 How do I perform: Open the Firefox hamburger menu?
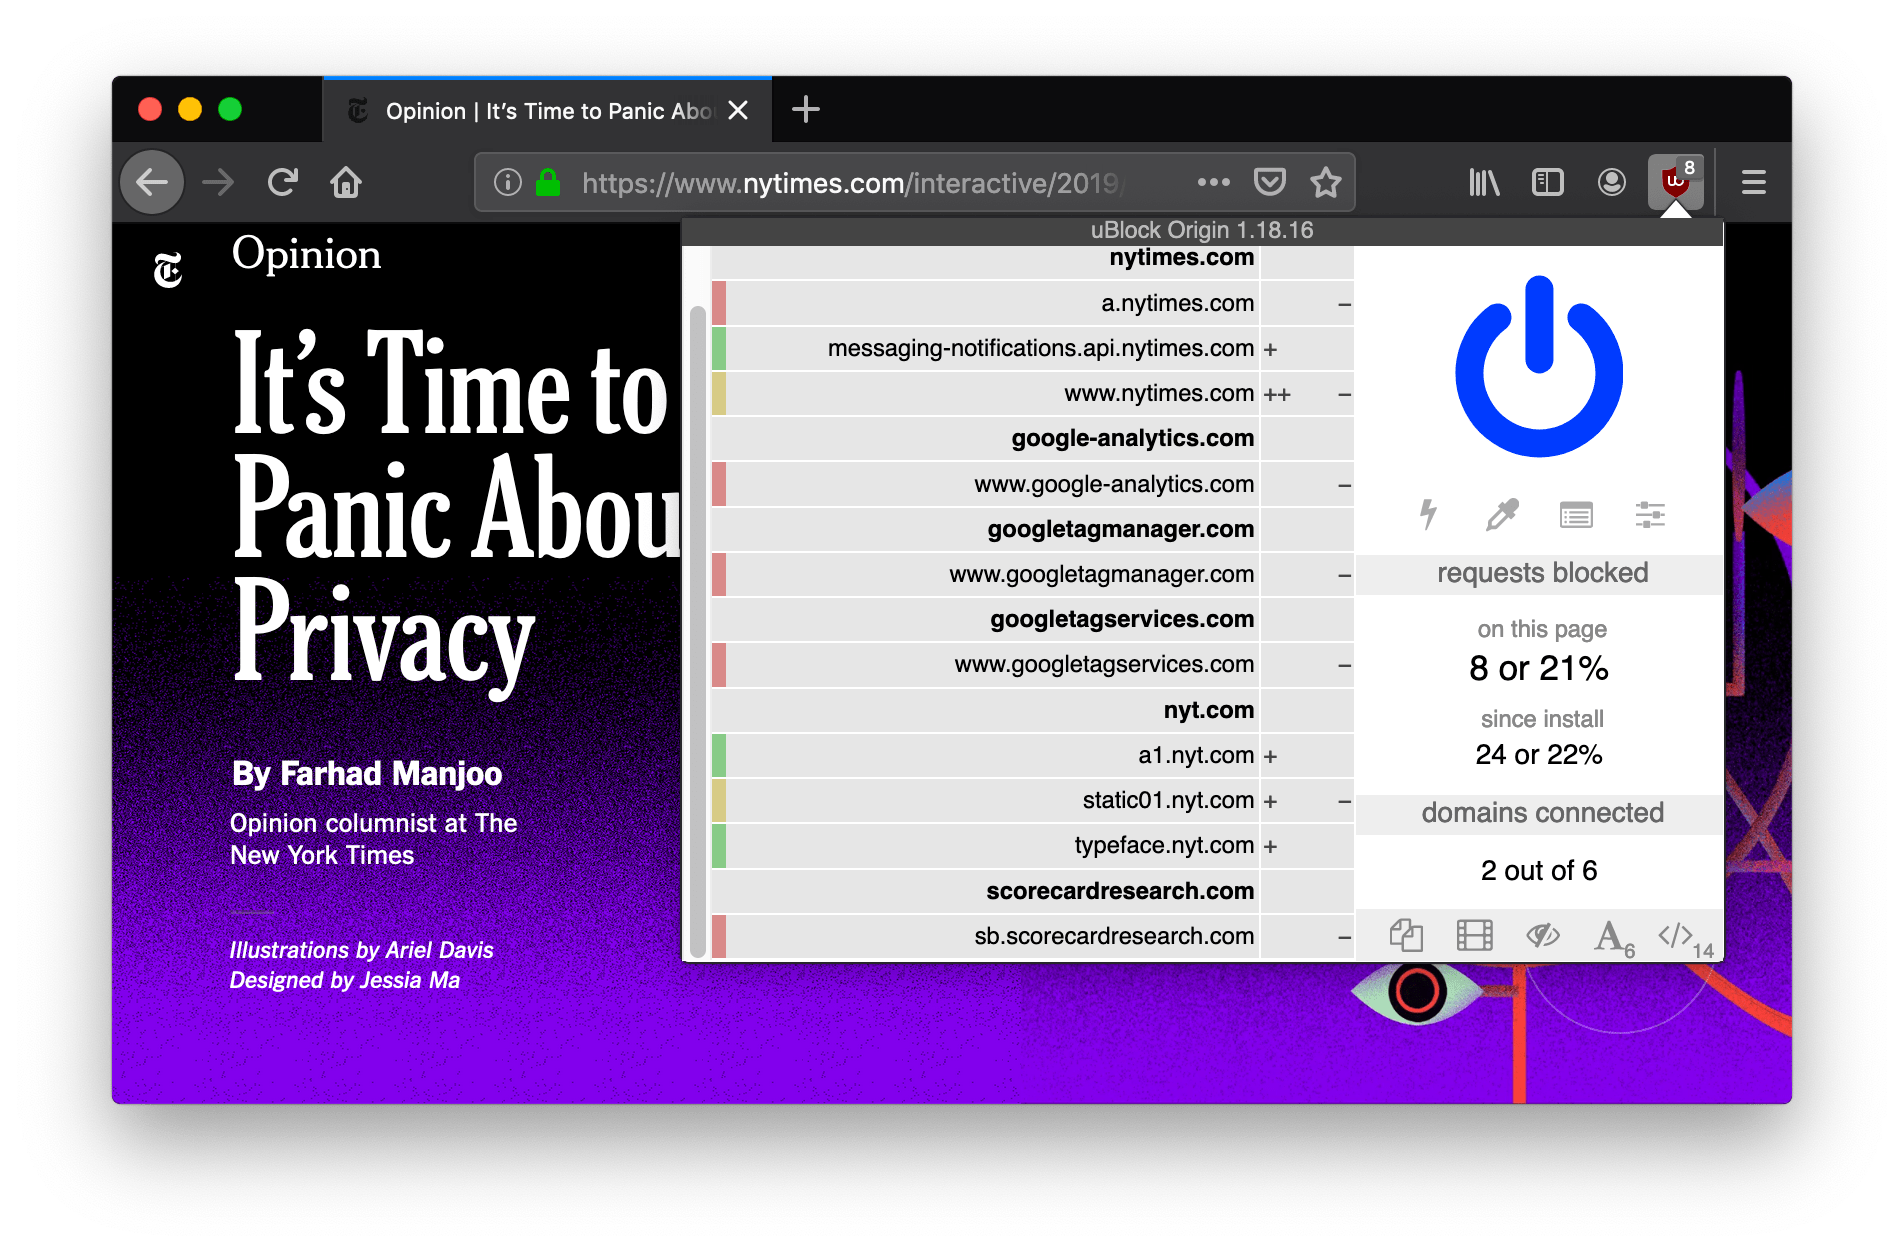1753,182
